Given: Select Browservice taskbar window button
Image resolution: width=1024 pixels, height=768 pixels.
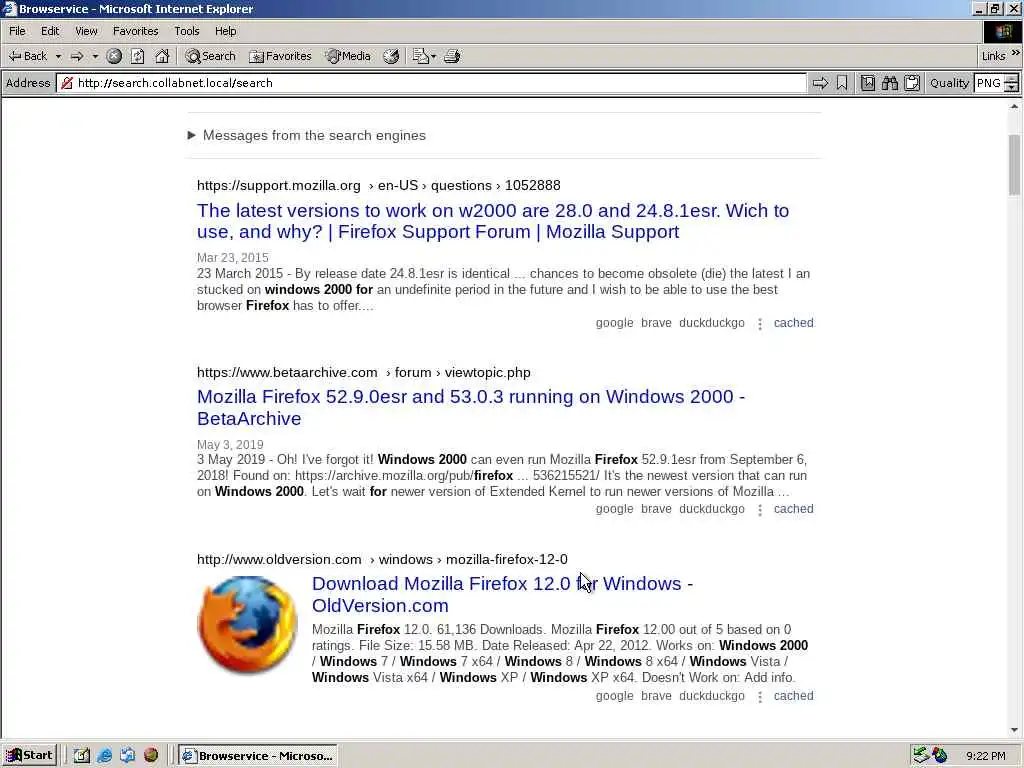Looking at the screenshot, I should tap(258, 756).
